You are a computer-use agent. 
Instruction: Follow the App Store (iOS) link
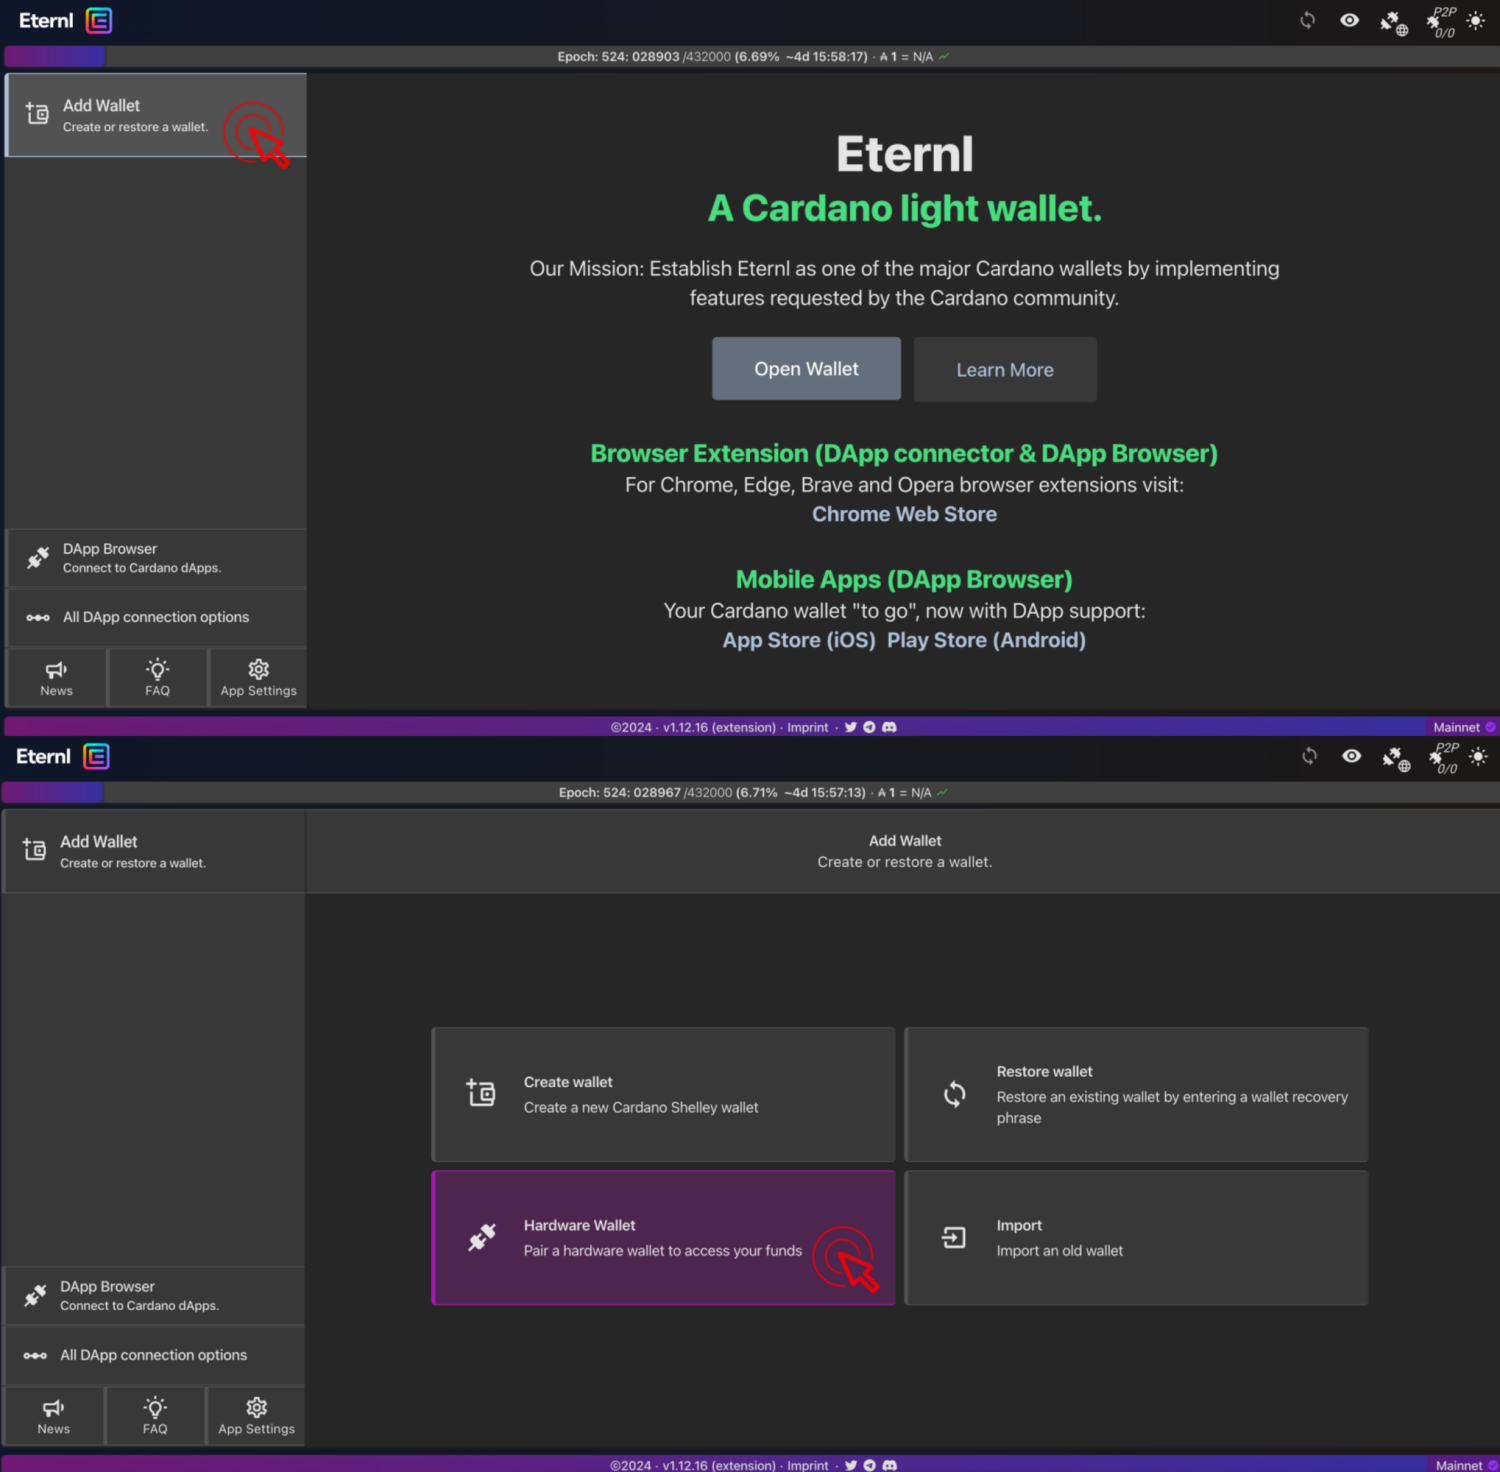click(799, 640)
